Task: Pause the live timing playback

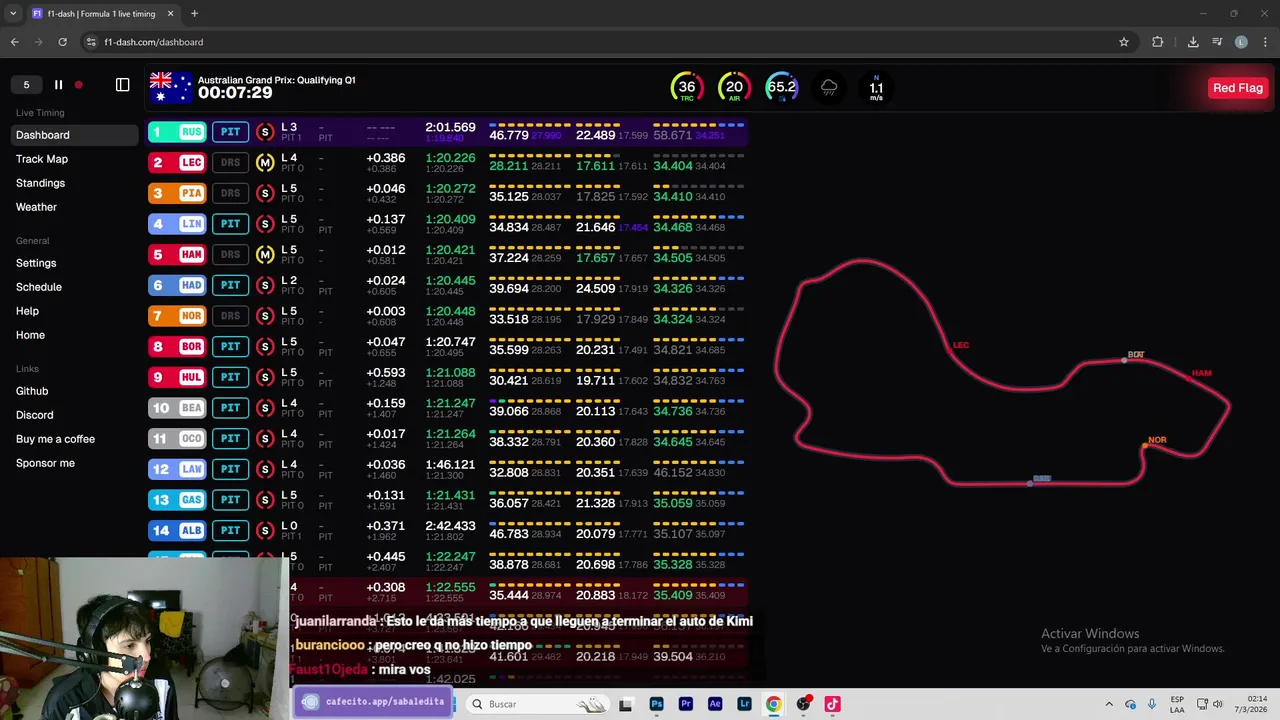Action: 58,85
